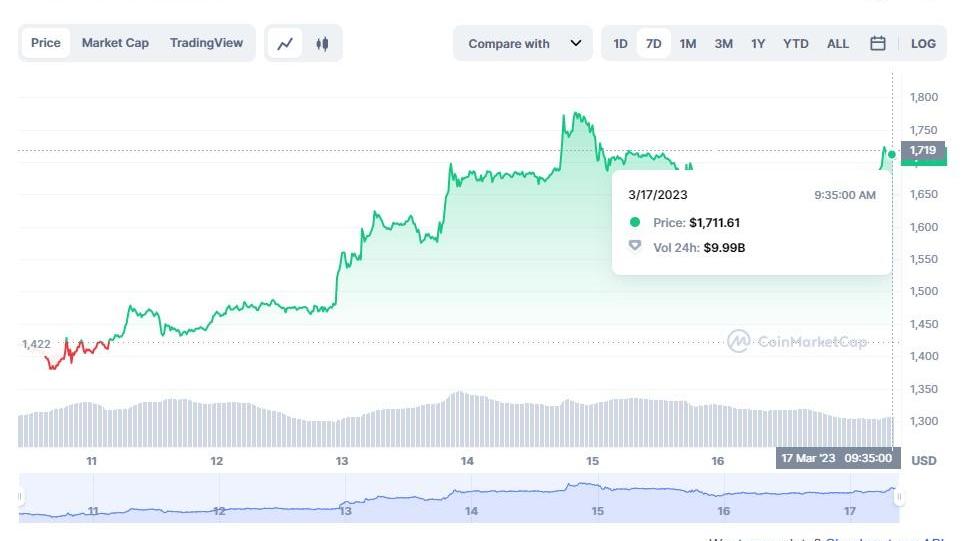Open the TradingView tab
This screenshot has height=541, width=970.
coord(206,43)
